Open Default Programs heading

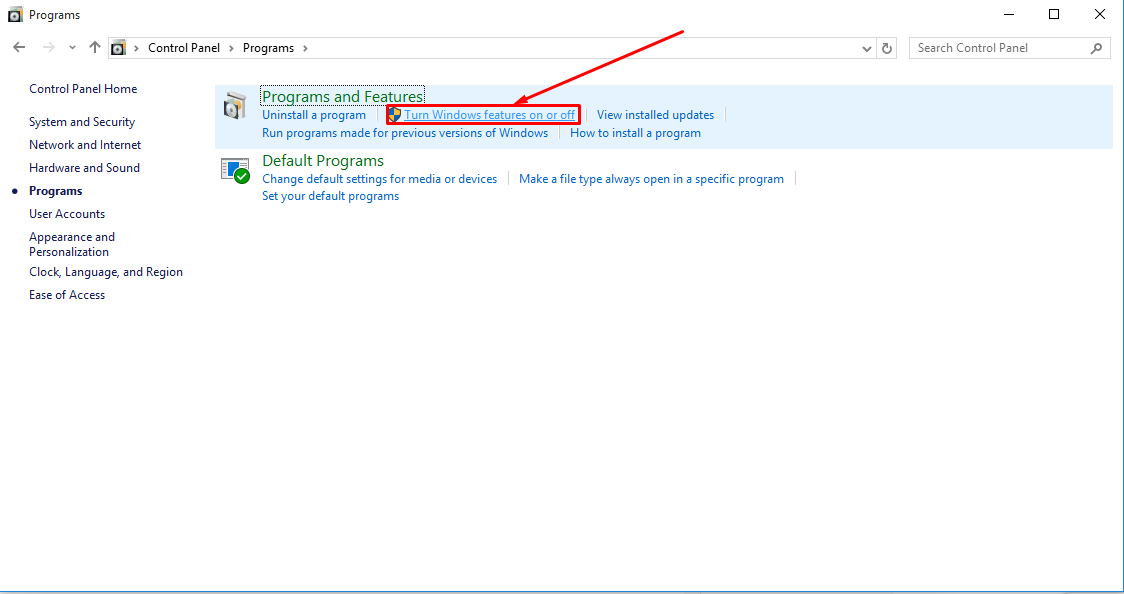[323, 161]
